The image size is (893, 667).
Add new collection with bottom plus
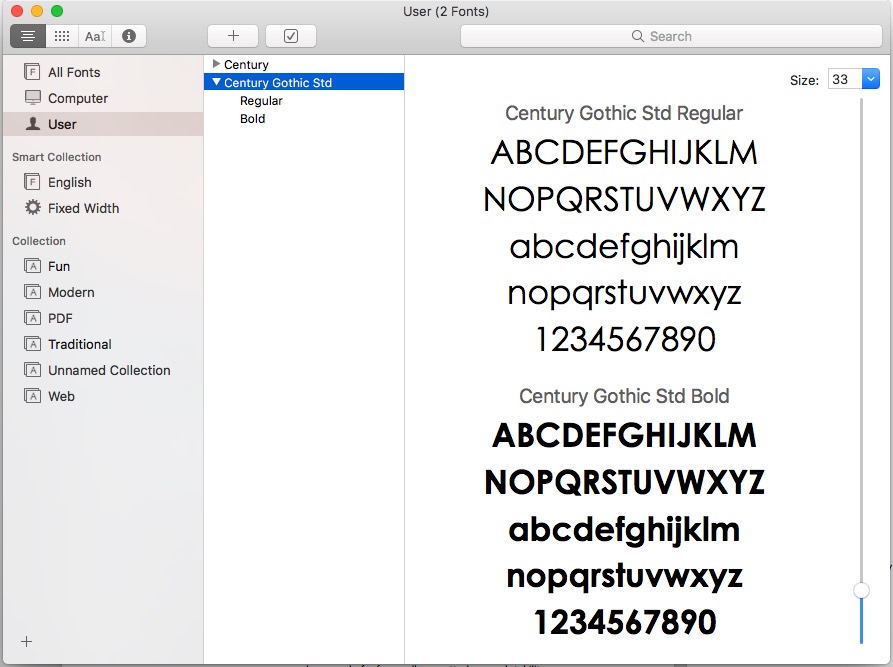26,642
